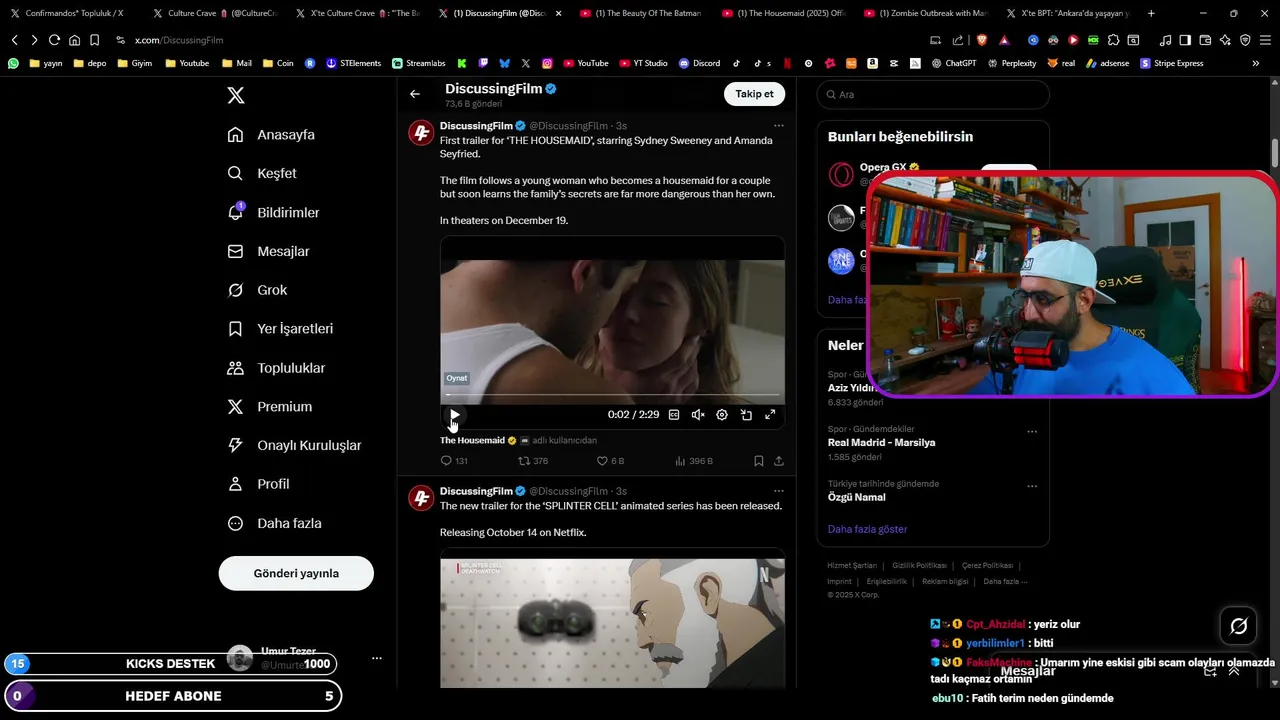Click the X logo in sidebar
The image size is (1280, 720).
(x=235, y=95)
